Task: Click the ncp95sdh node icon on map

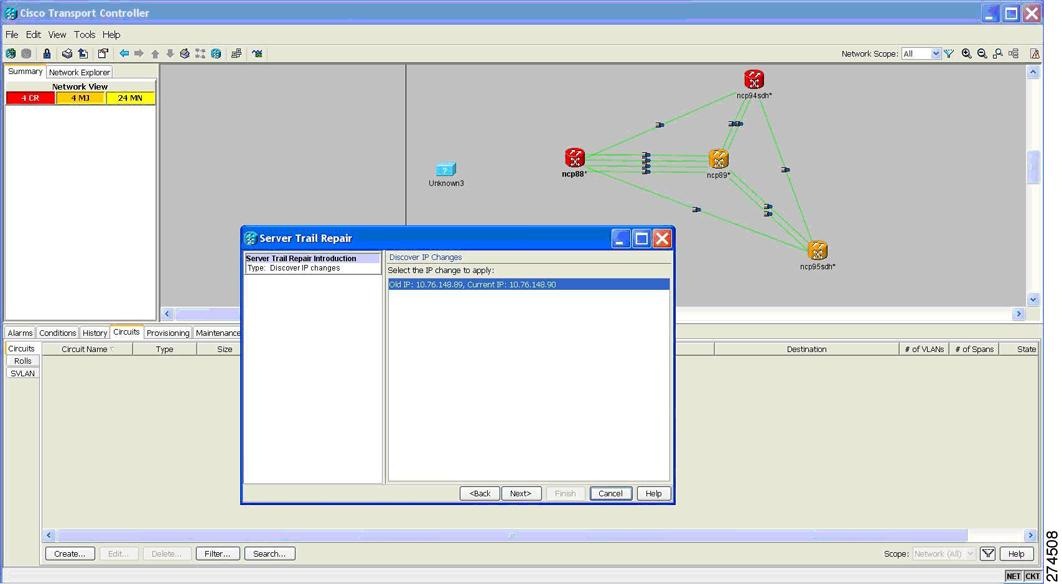Action: 817,251
